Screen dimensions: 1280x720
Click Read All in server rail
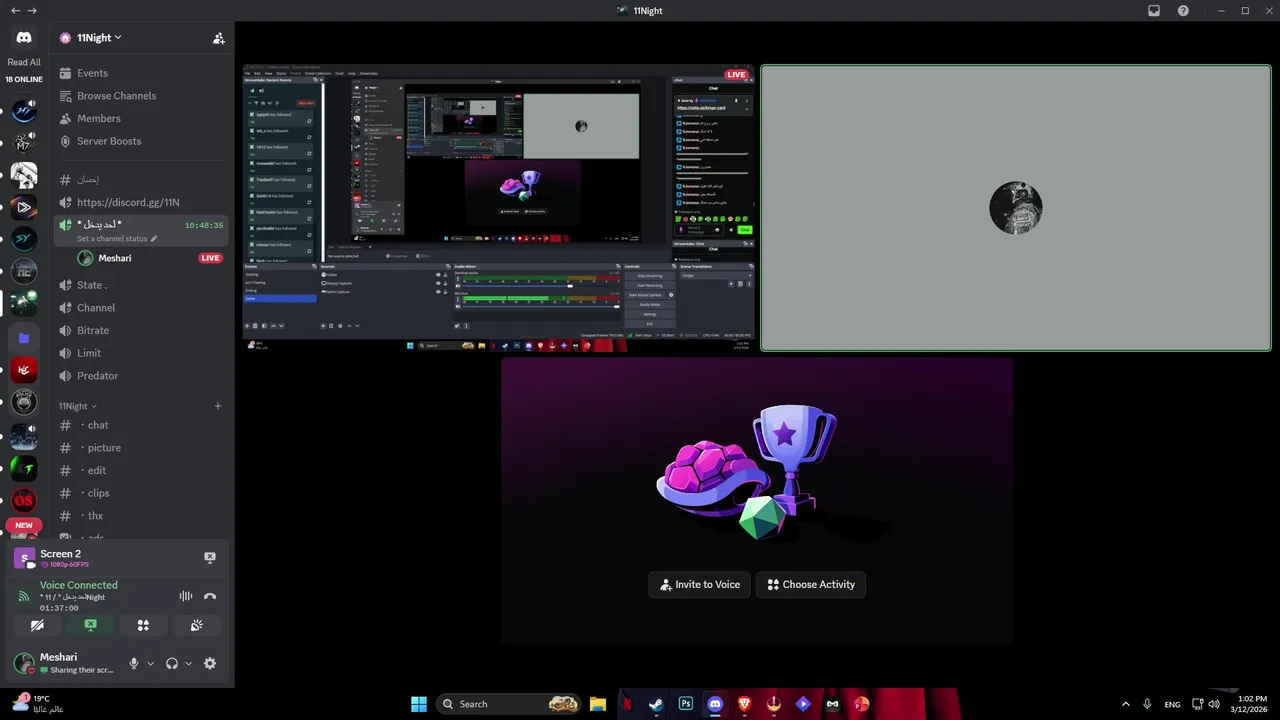click(x=24, y=62)
